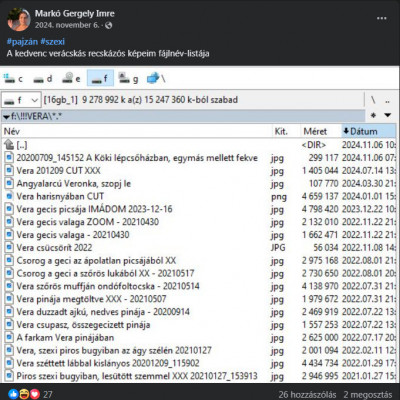Open the three-dot post options menu
The image size is (400, 400).
click(382, 18)
